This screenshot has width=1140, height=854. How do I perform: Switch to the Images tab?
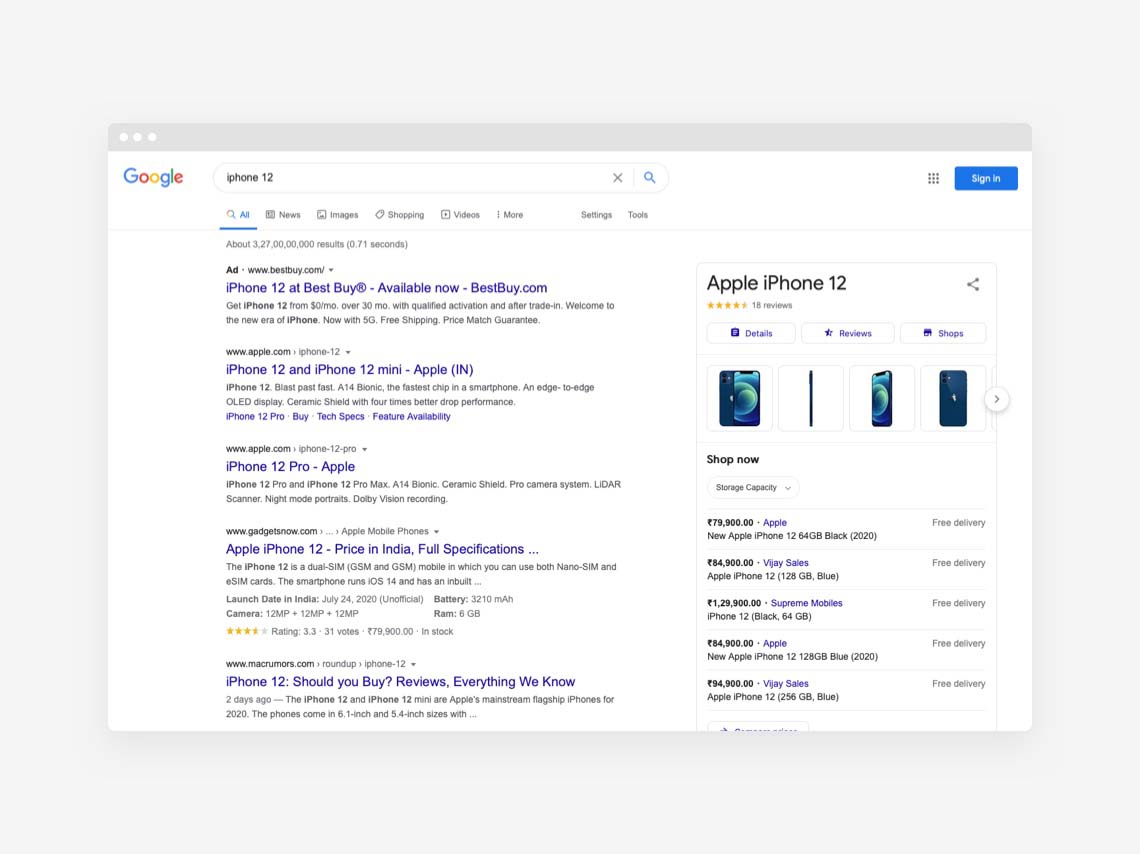(337, 215)
